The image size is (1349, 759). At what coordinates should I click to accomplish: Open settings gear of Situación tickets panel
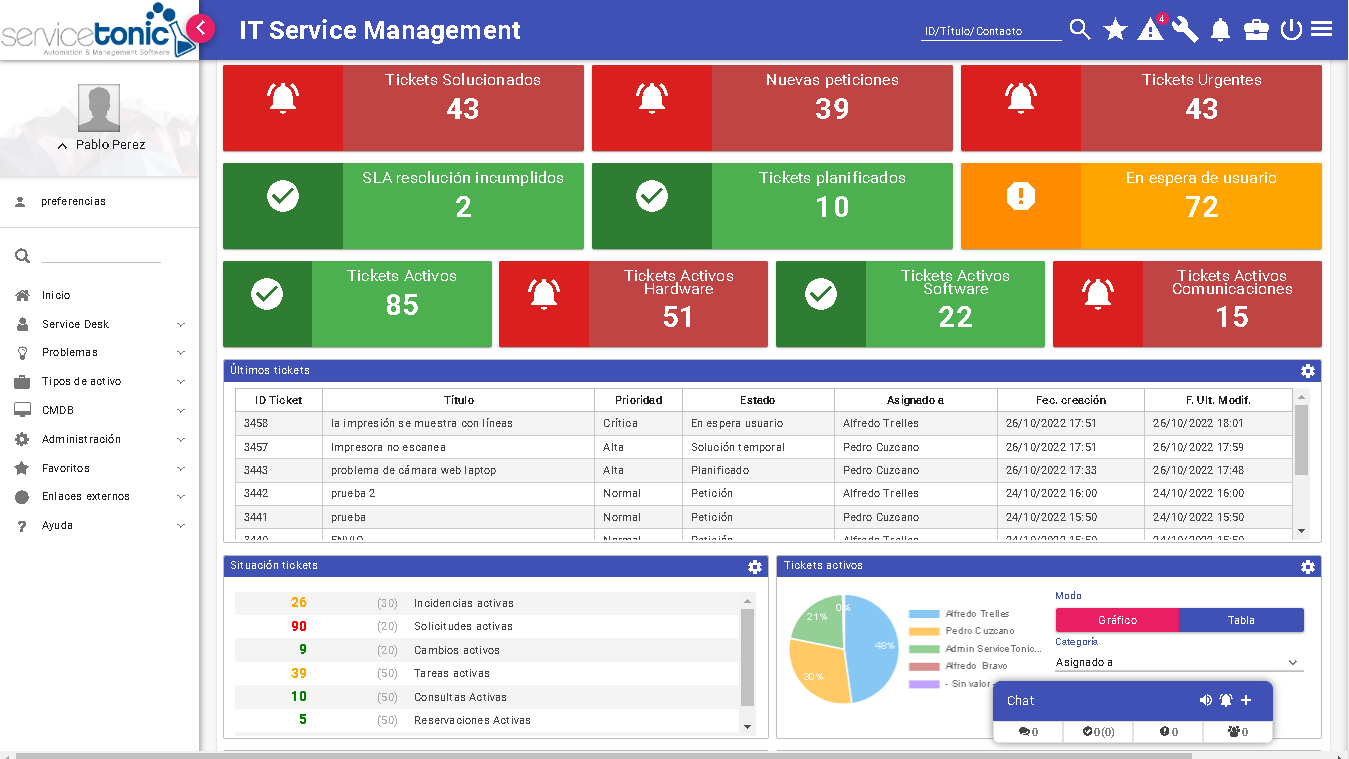755,567
